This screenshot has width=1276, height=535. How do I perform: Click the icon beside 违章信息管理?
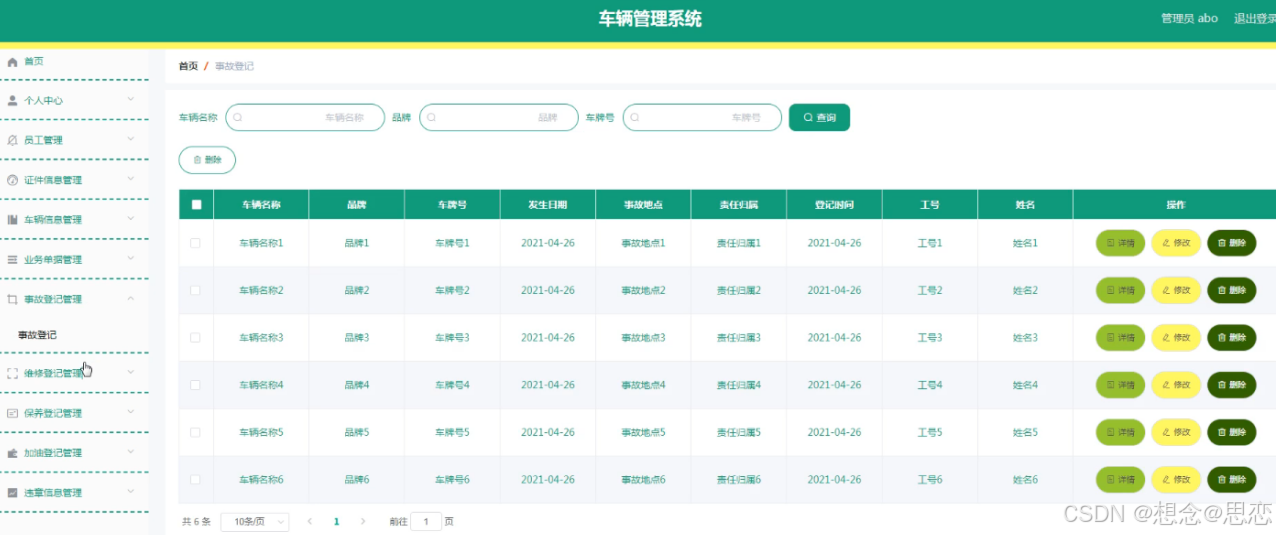(x=12, y=492)
